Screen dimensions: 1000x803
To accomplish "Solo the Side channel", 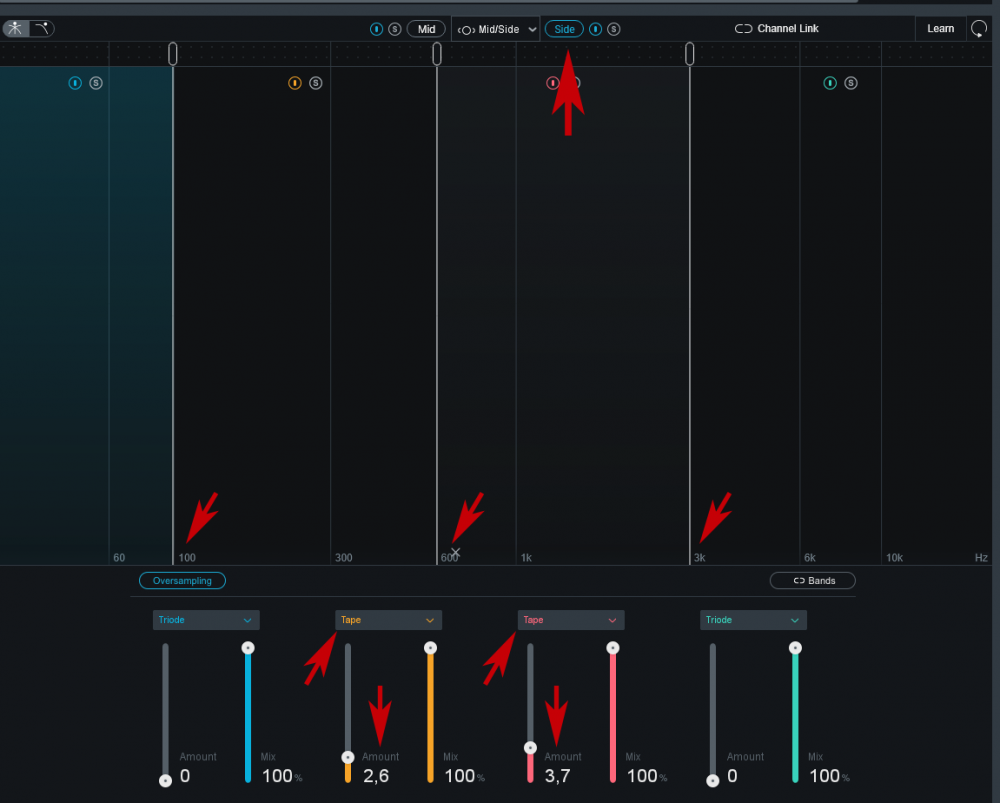I will point(614,29).
